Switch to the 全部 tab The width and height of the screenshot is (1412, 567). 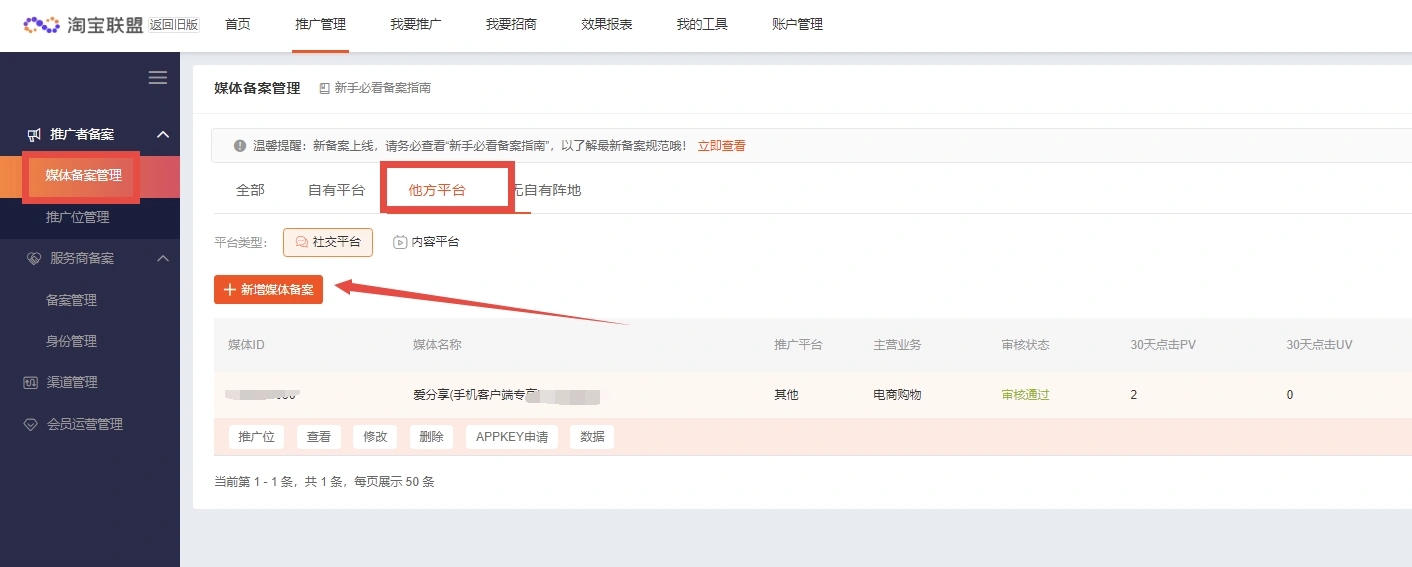[x=250, y=190]
